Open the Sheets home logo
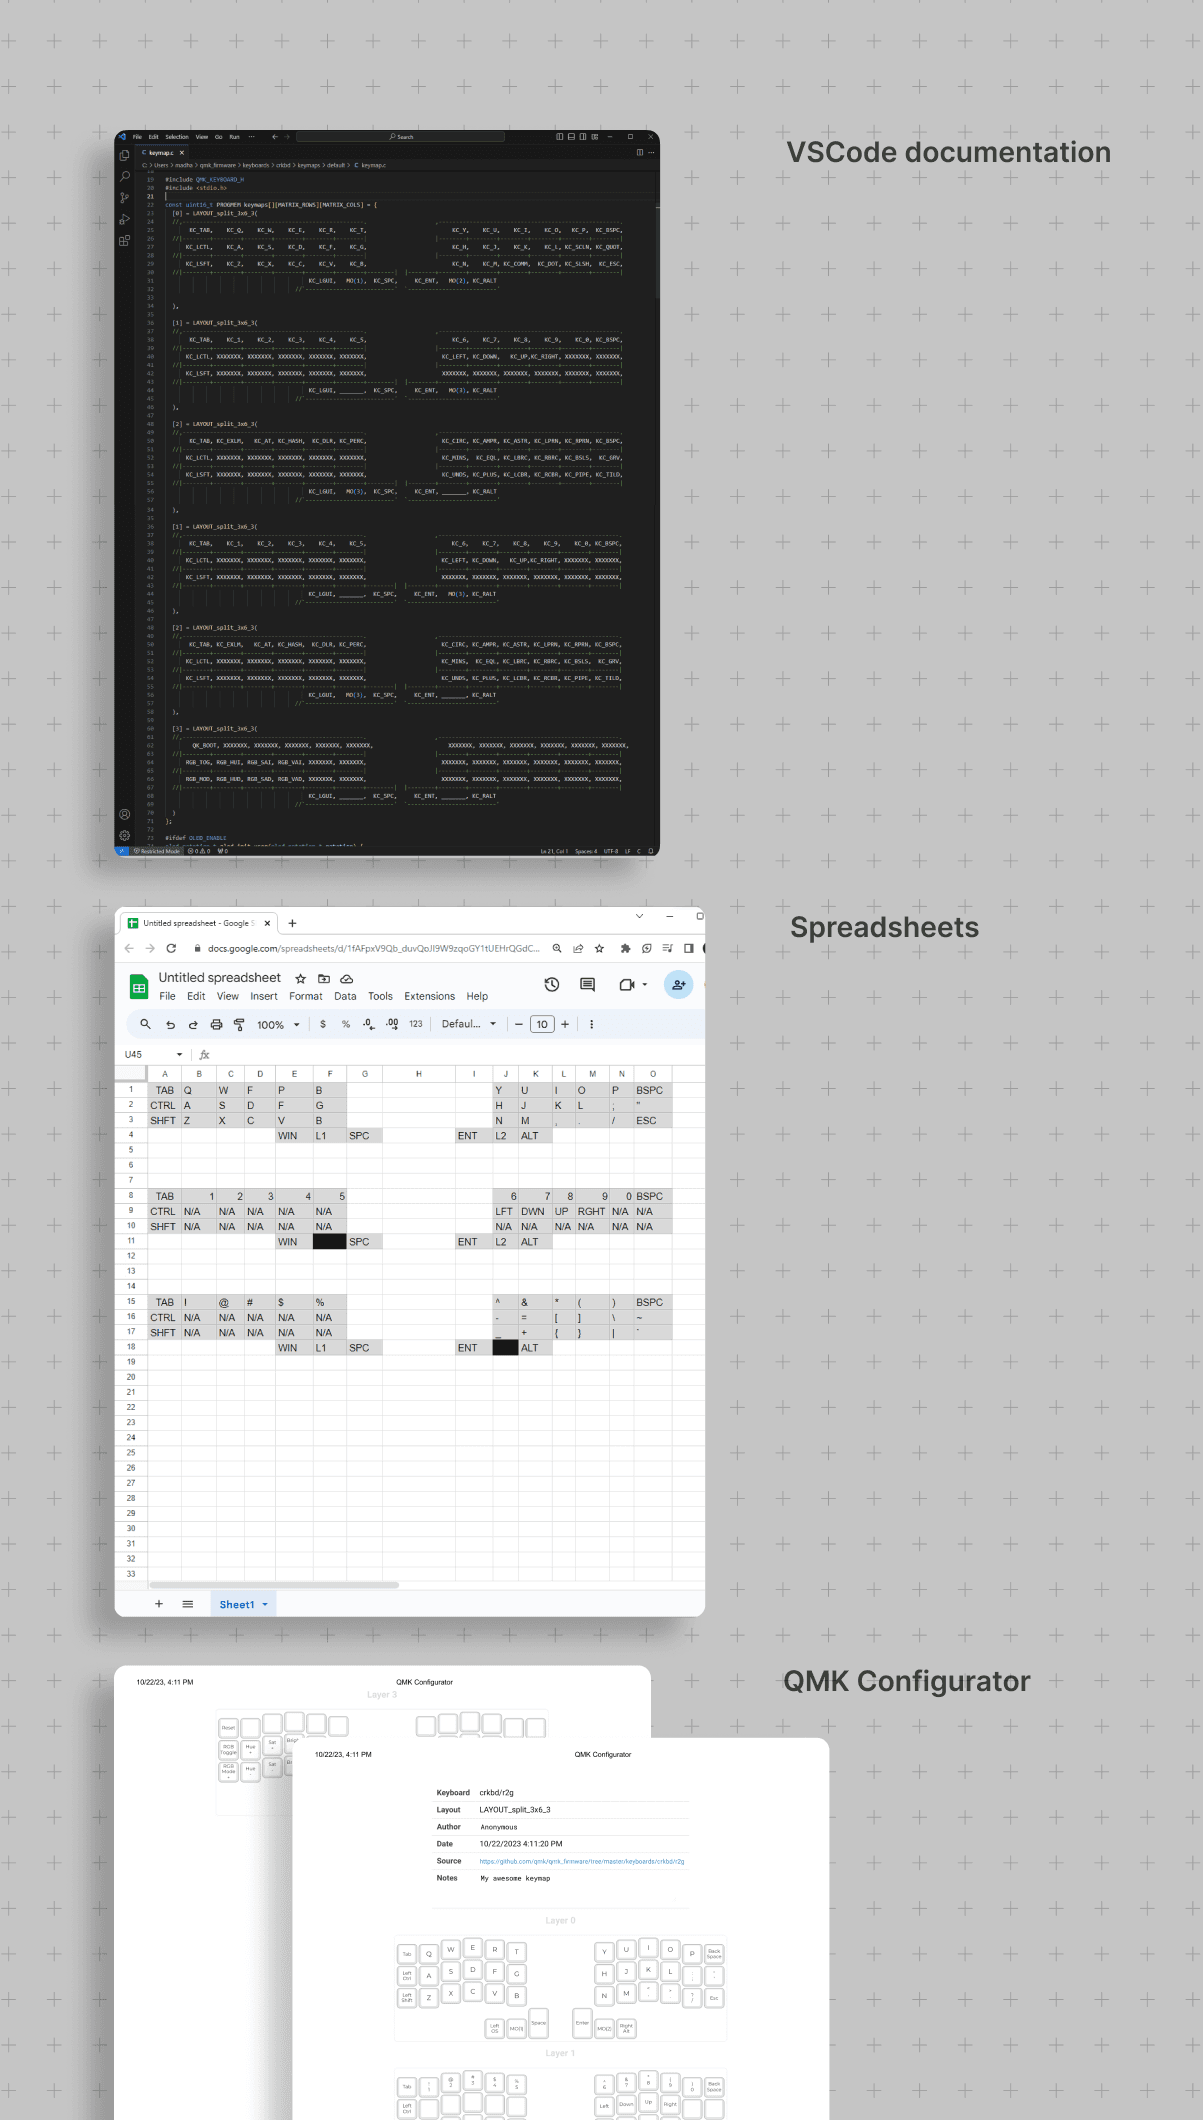This screenshot has height=2120, width=1203. tap(139, 987)
